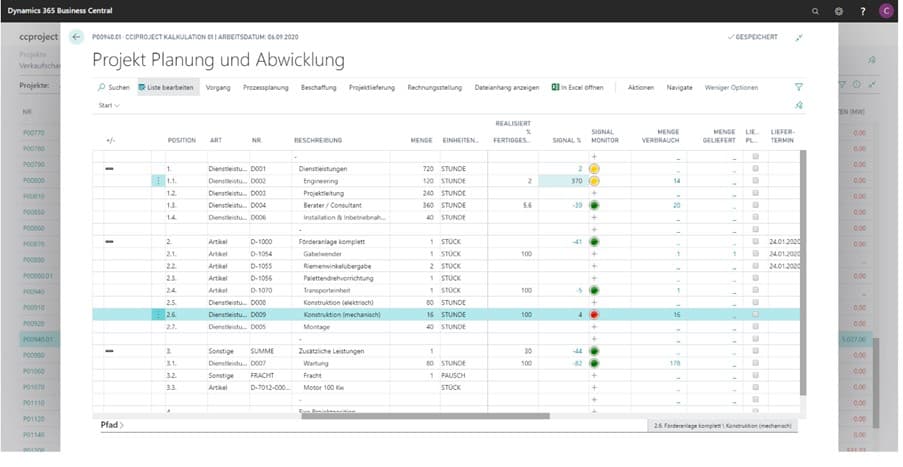Viewport: 903px width, 467px height.
Task: Open the settings gear in top bar
Action: [838, 10]
